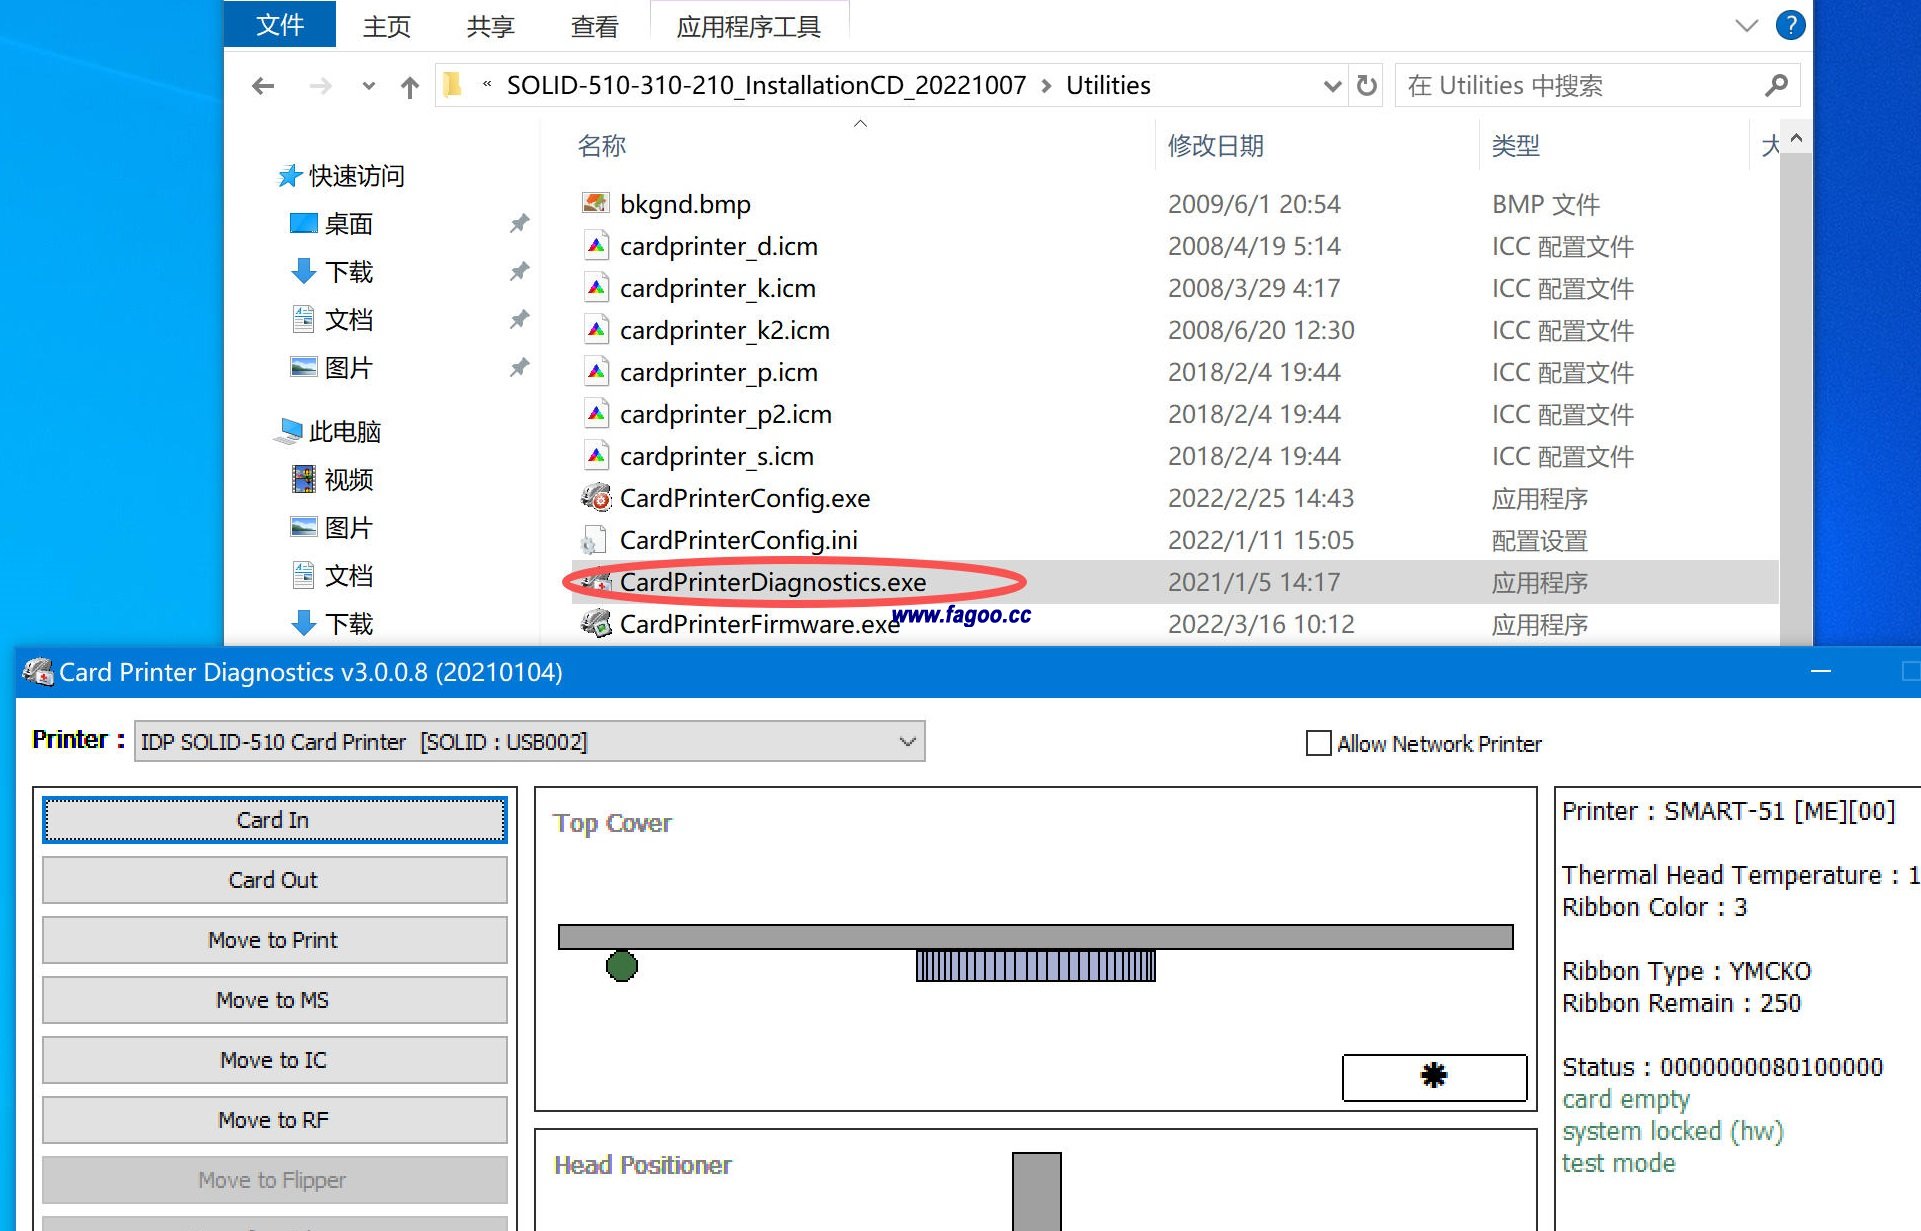Open recent locations dropdown arrow

pyautogui.click(x=369, y=86)
